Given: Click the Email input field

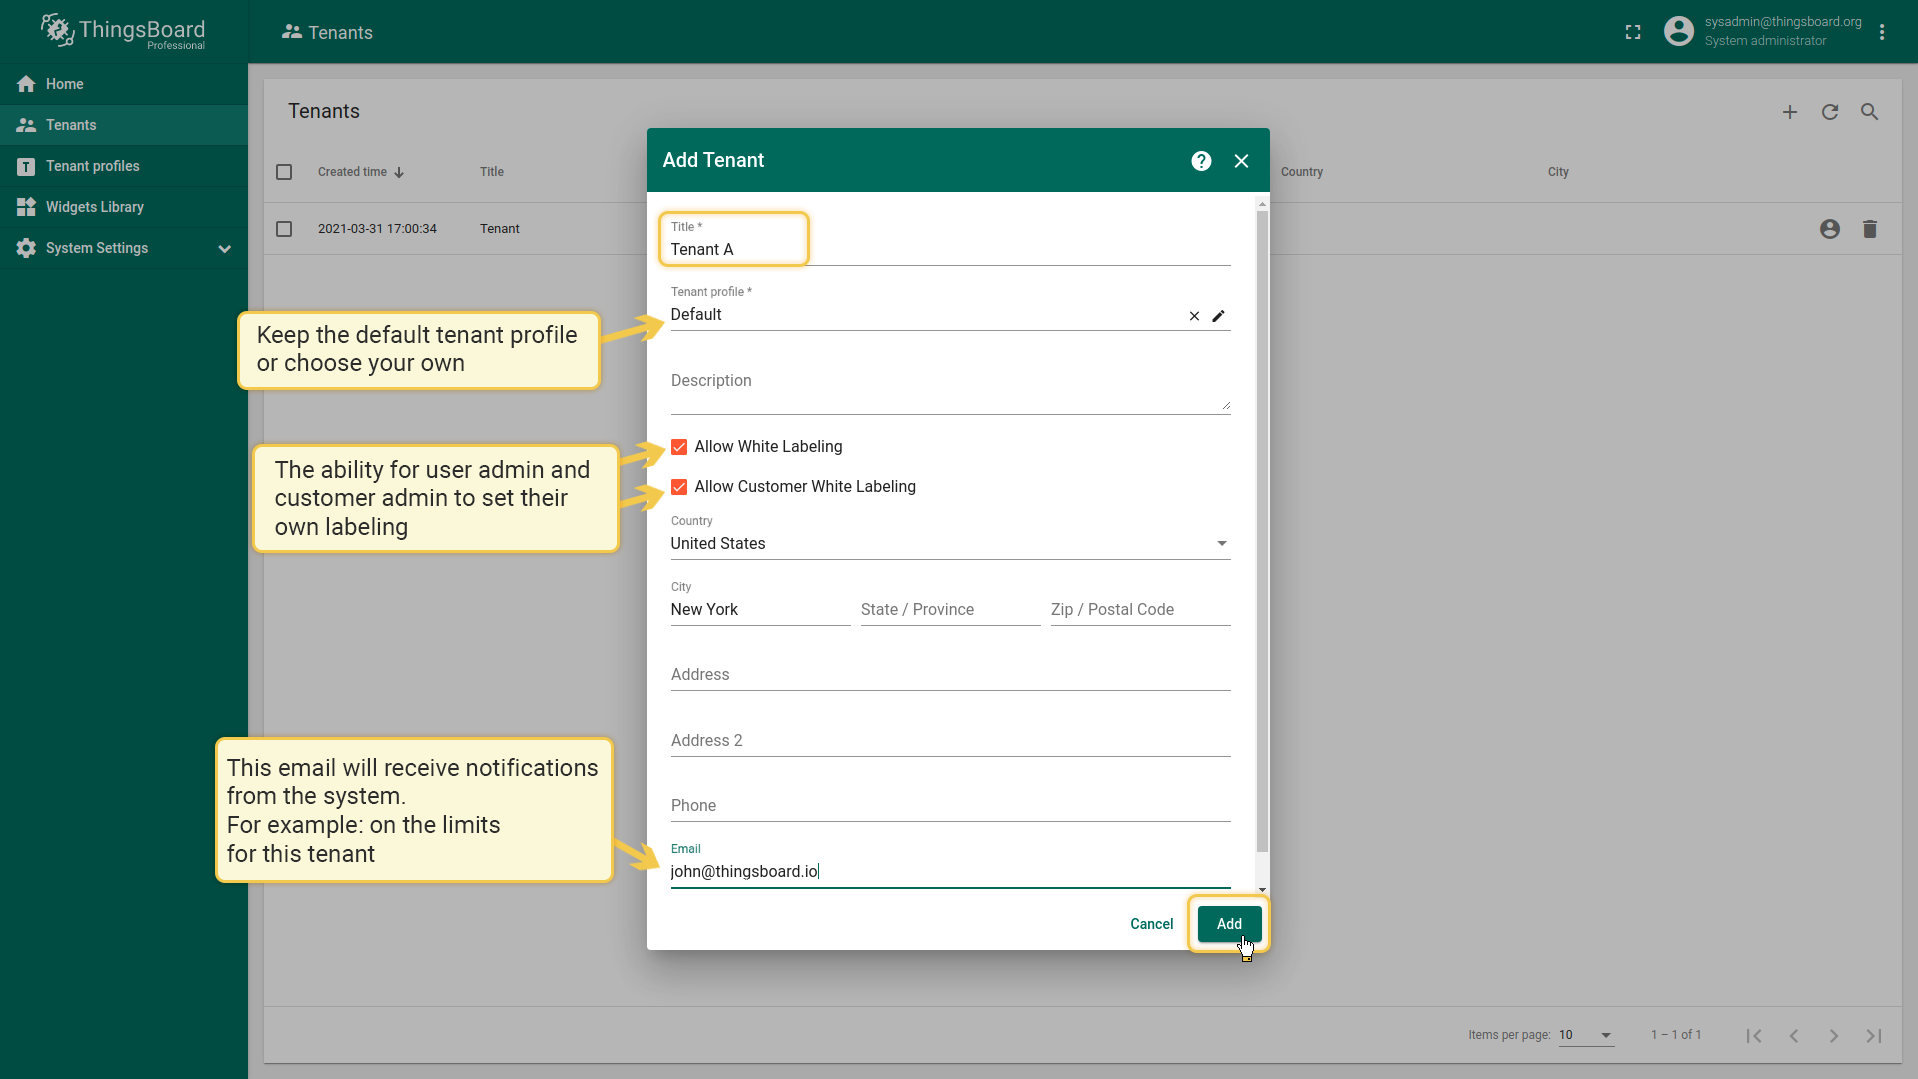Looking at the screenshot, I should click(x=950, y=872).
